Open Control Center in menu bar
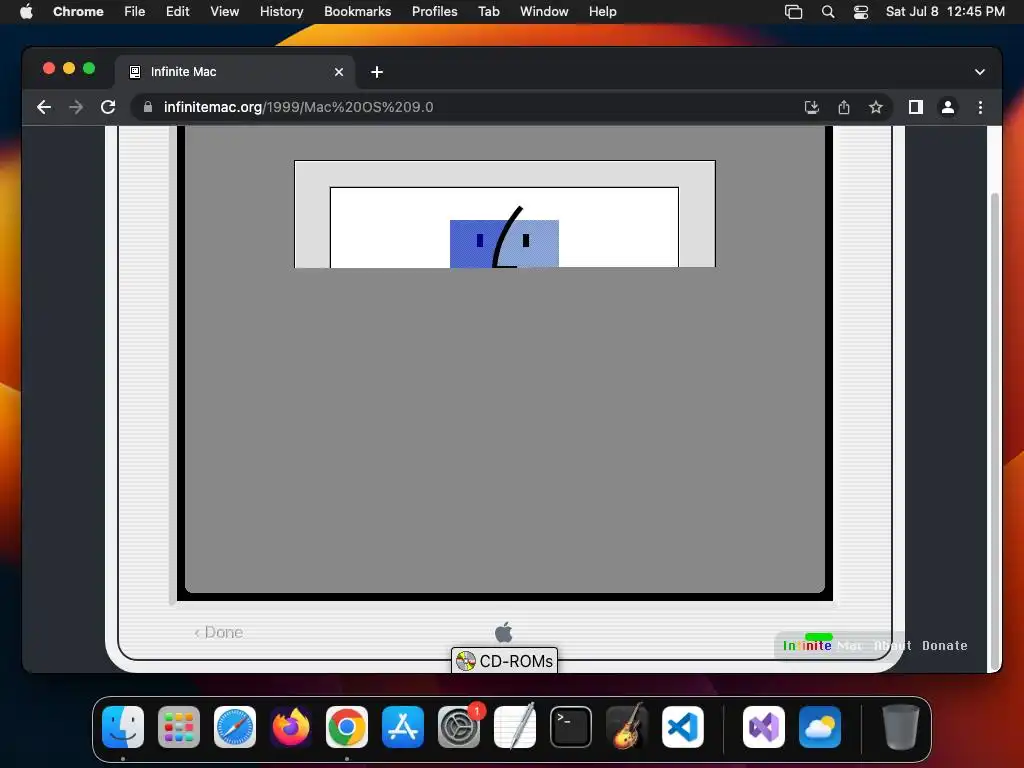 (861, 12)
